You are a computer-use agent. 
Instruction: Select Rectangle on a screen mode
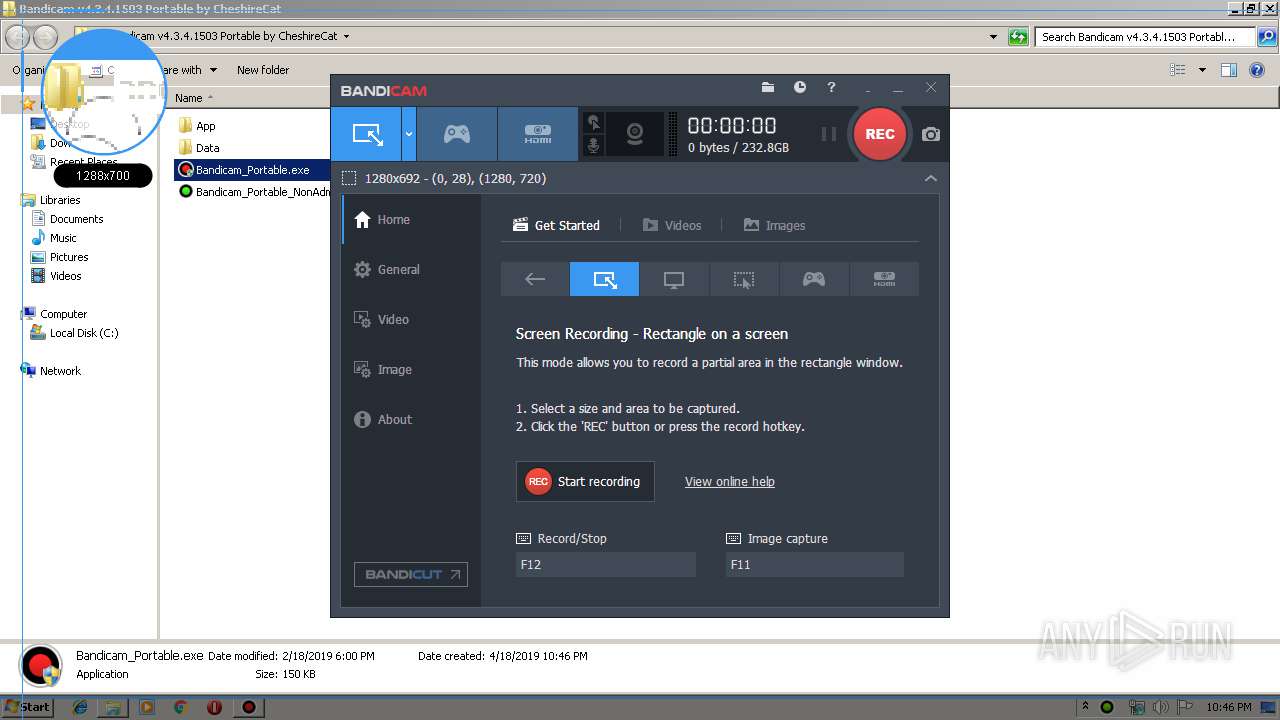[604, 279]
